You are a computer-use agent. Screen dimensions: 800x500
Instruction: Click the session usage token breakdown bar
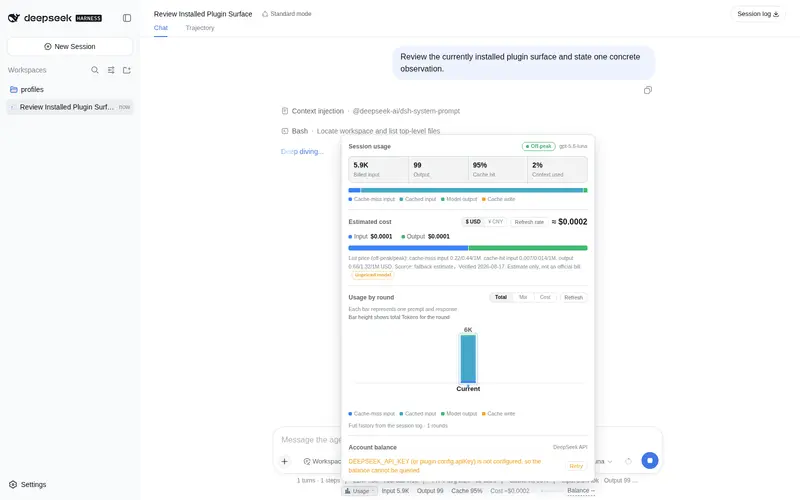(x=468, y=190)
